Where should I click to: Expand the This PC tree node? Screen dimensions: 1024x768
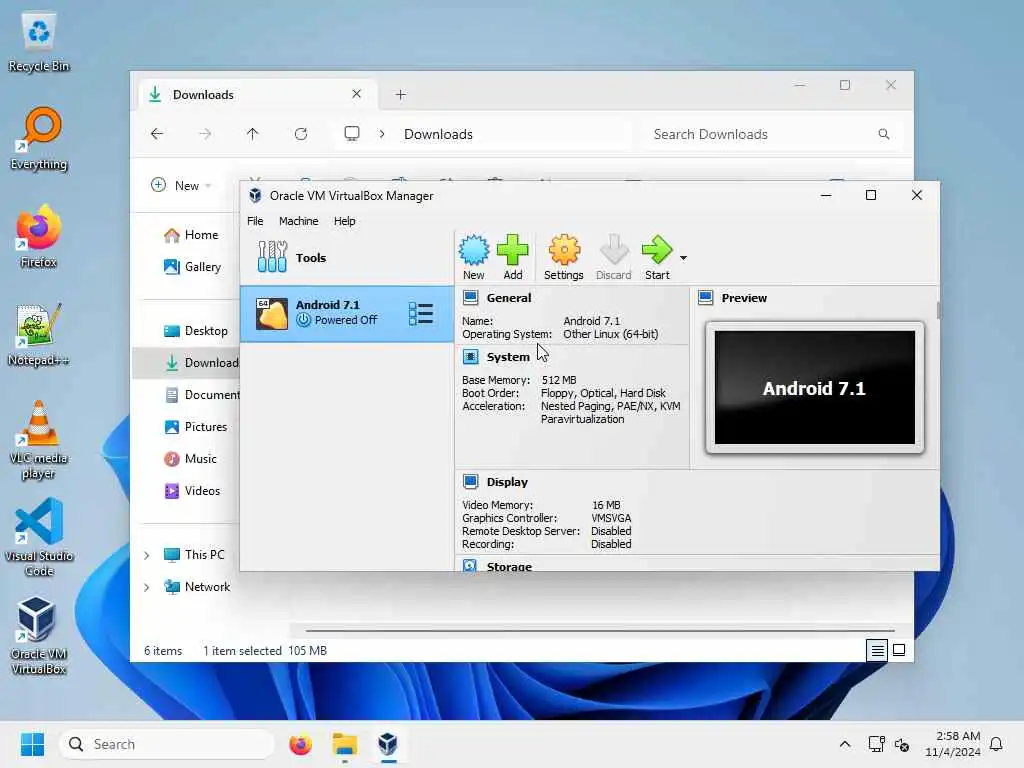click(x=147, y=555)
